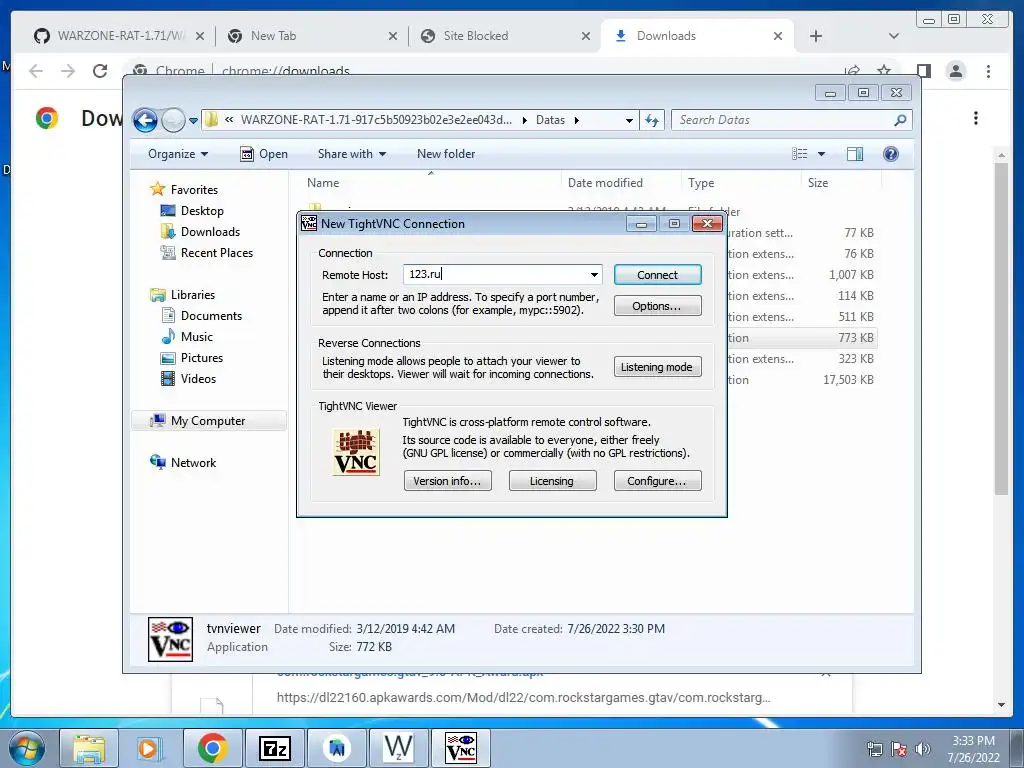This screenshot has width=1024, height=768.
Task: Switch to the WARZONE-RAT-1.71 Chrome tab
Action: [x=119, y=36]
